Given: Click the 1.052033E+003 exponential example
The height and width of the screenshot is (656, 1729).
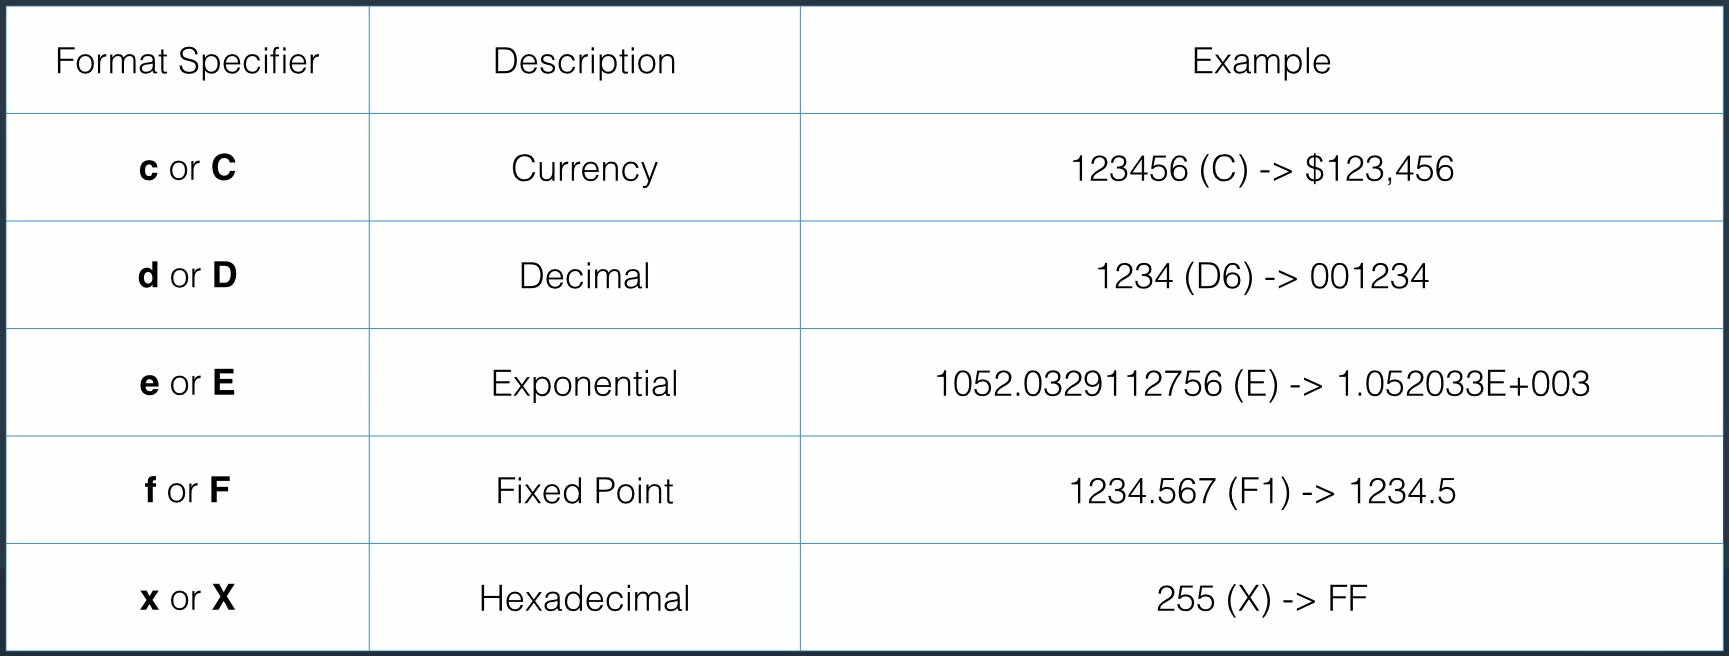Looking at the screenshot, I should coord(1463,384).
